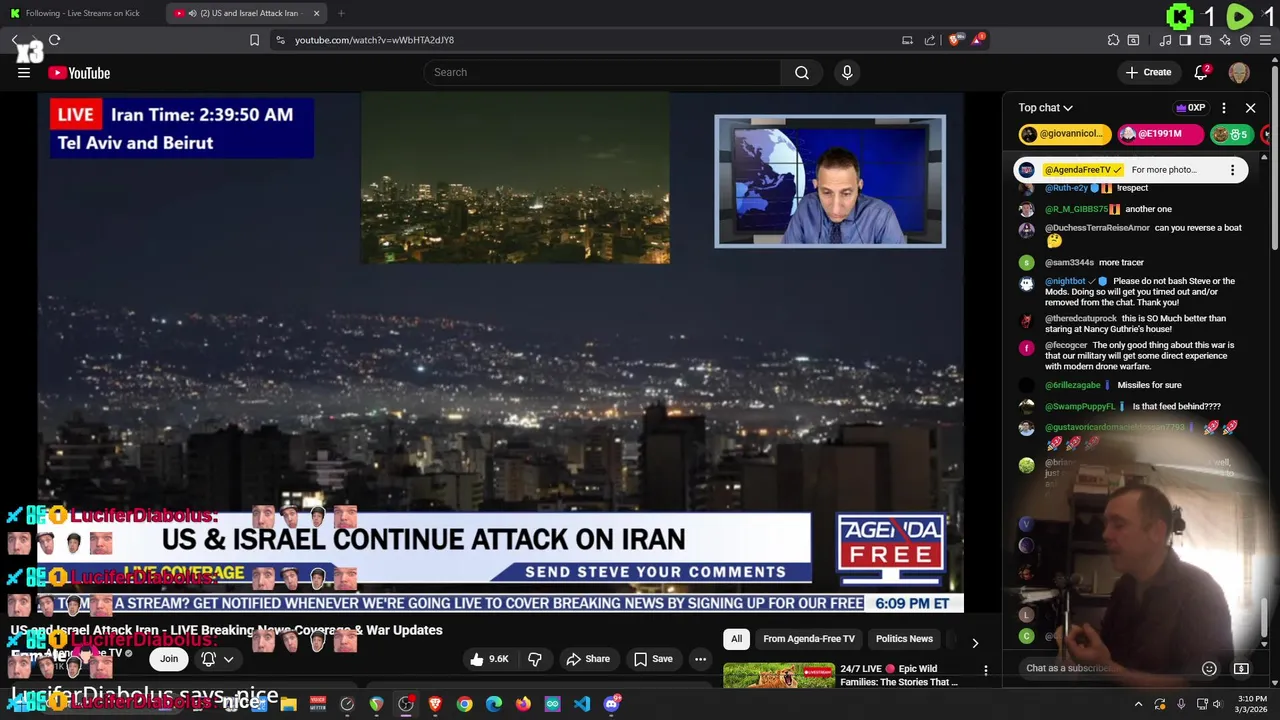Close the live chat panel
Viewport: 1280px width, 720px height.
(x=1250, y=108)
